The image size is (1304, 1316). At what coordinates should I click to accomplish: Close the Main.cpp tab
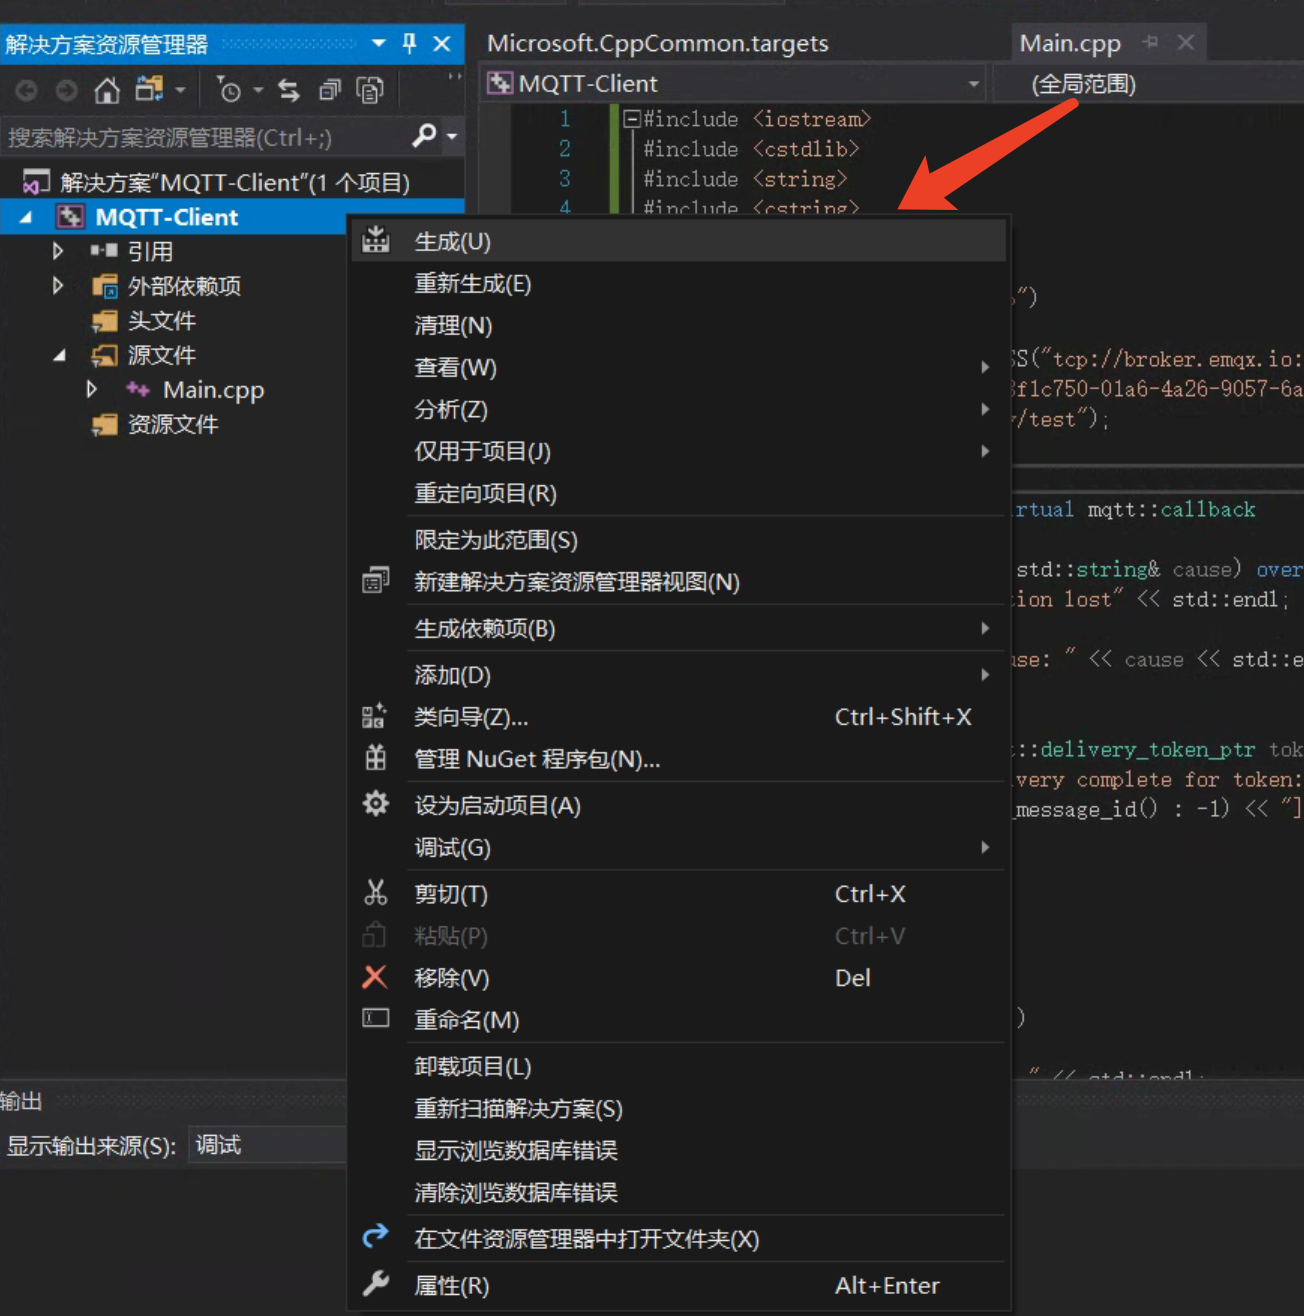[x=1186, y=42]
